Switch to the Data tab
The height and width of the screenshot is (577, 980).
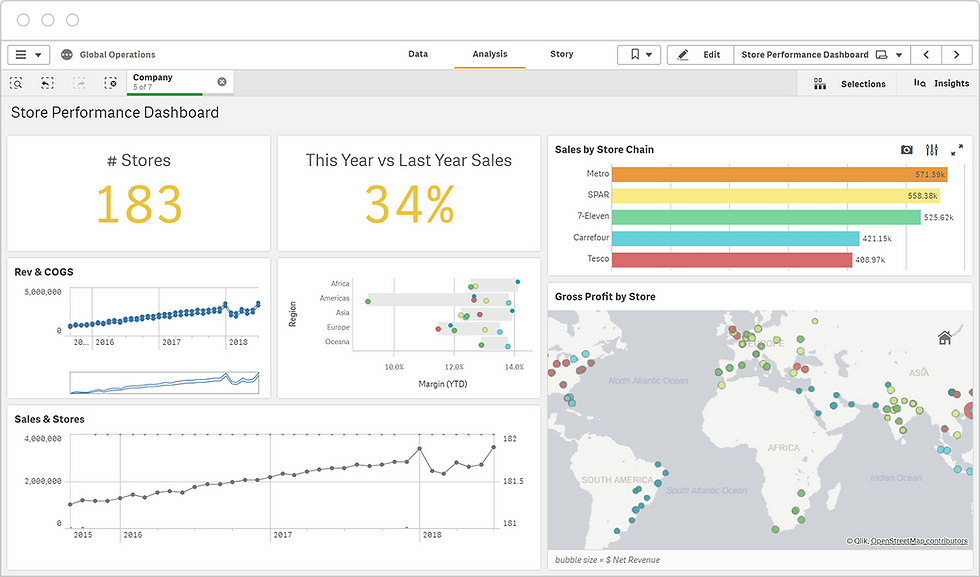(418, 54)
